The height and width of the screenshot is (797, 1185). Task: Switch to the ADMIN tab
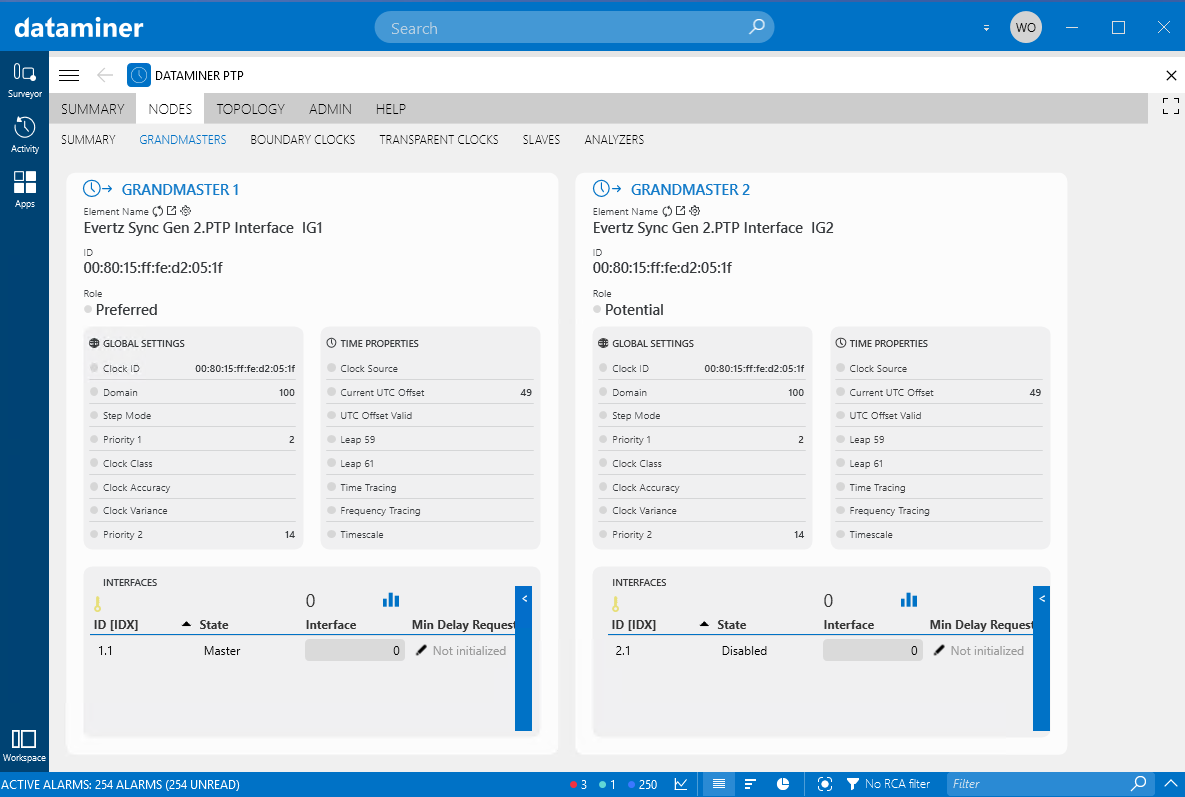coord(330,109)
